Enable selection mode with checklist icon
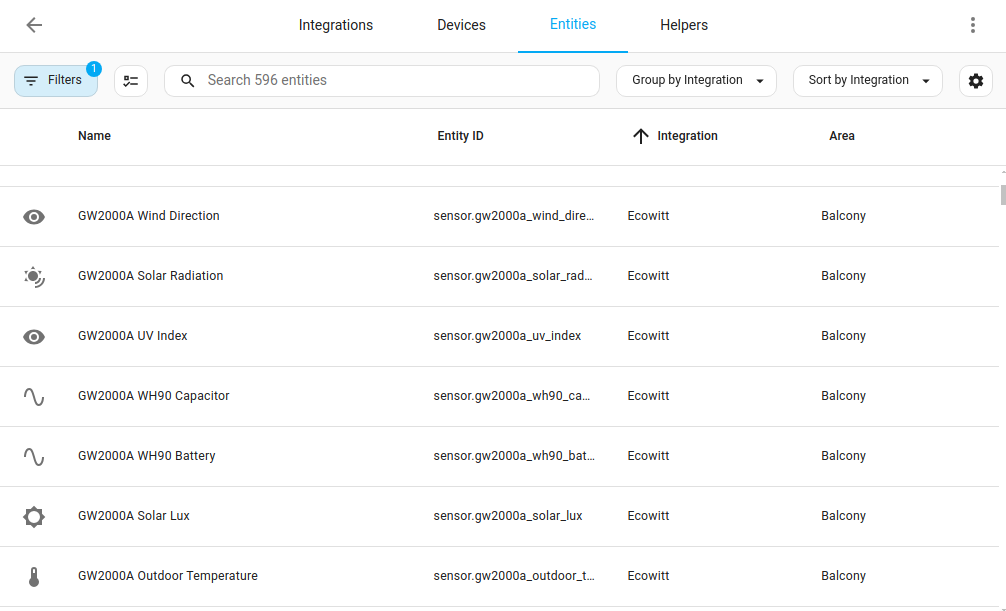Image resolution: width=1006 pixels, height=611 pixels. click(x=131, y=80)
